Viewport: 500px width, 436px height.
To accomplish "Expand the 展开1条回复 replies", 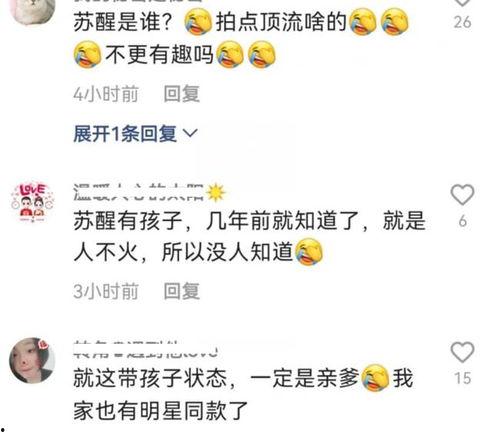I will pos(135,134).
